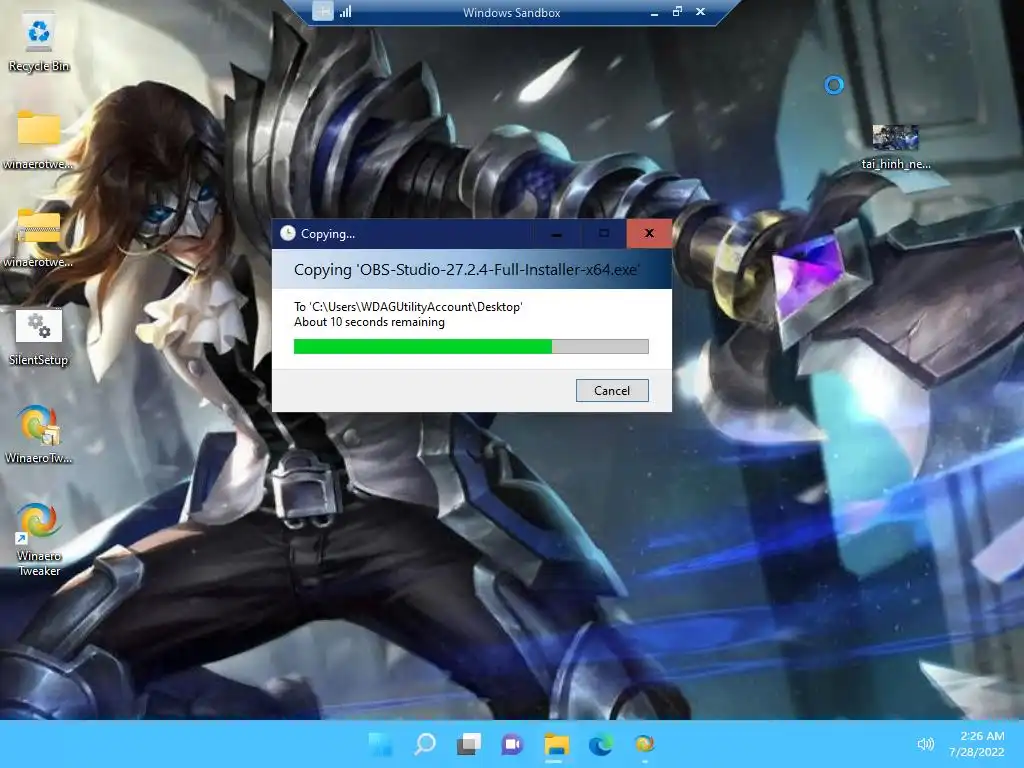
Task: Open the Start menu on the taskbar
Action: pyautogui.click(x=381, y=744)
